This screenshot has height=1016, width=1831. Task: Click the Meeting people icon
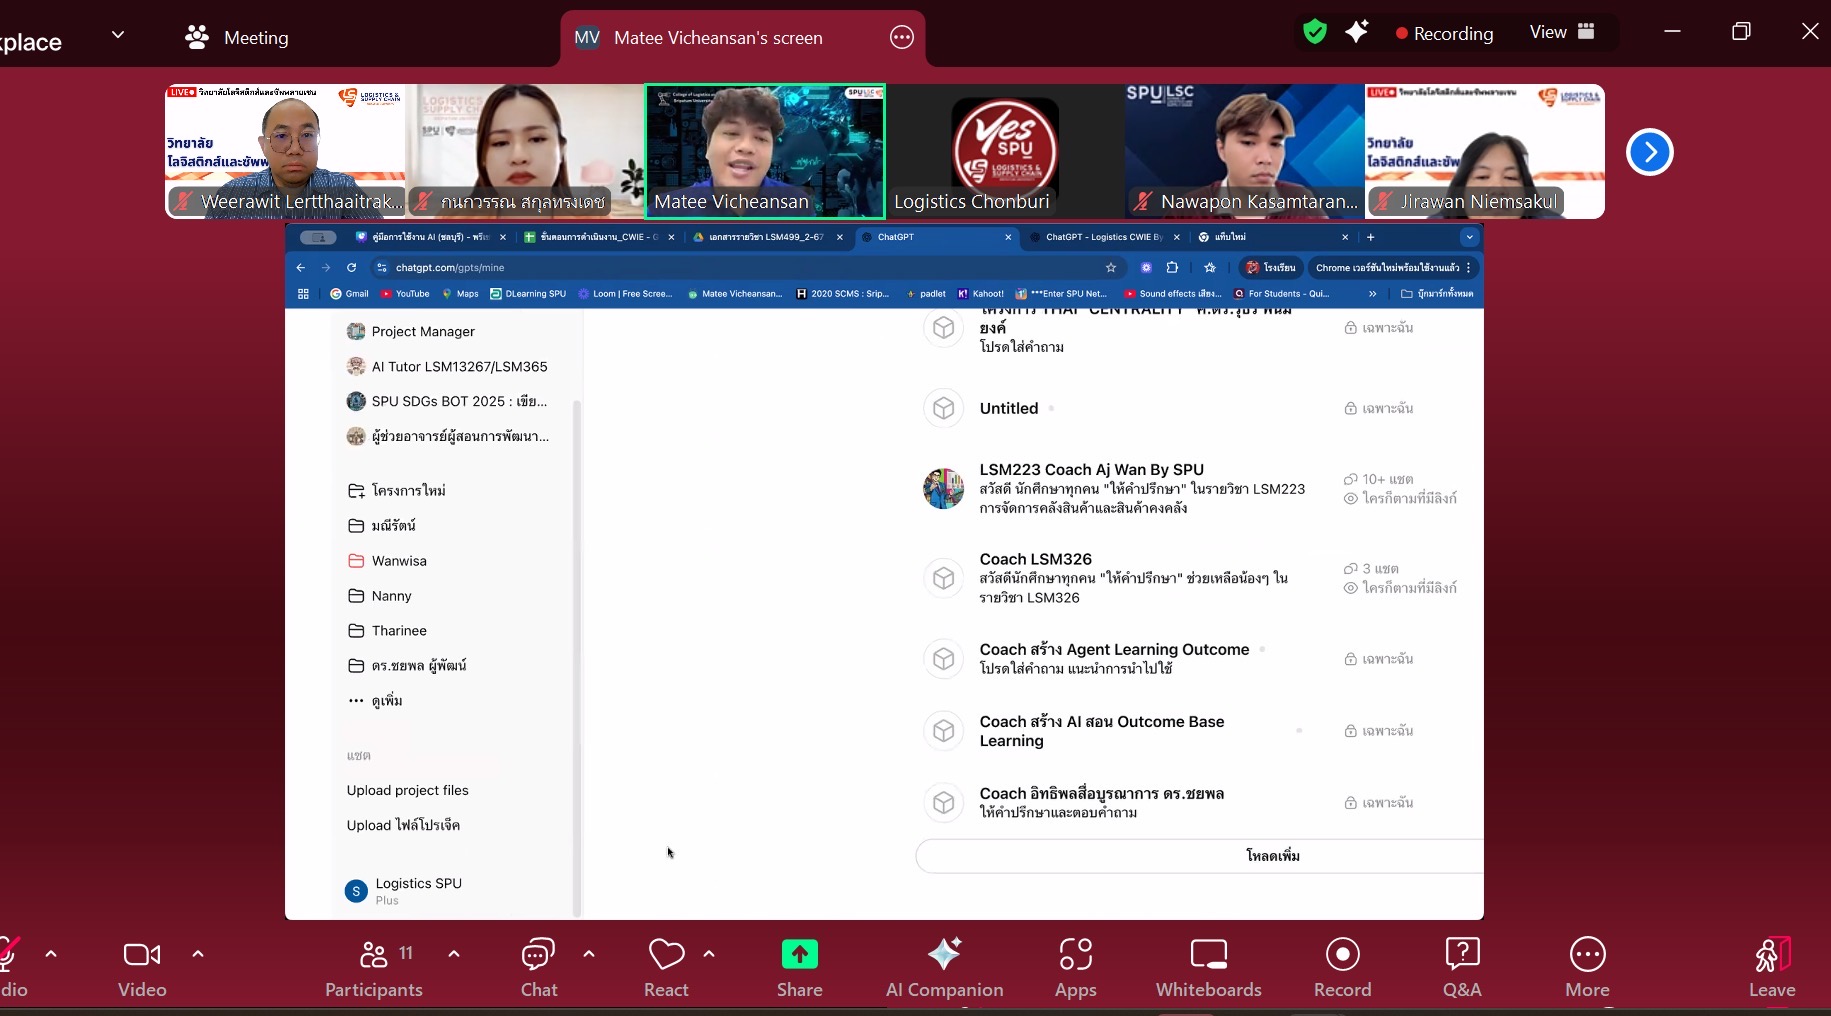(x=197, y=37)
